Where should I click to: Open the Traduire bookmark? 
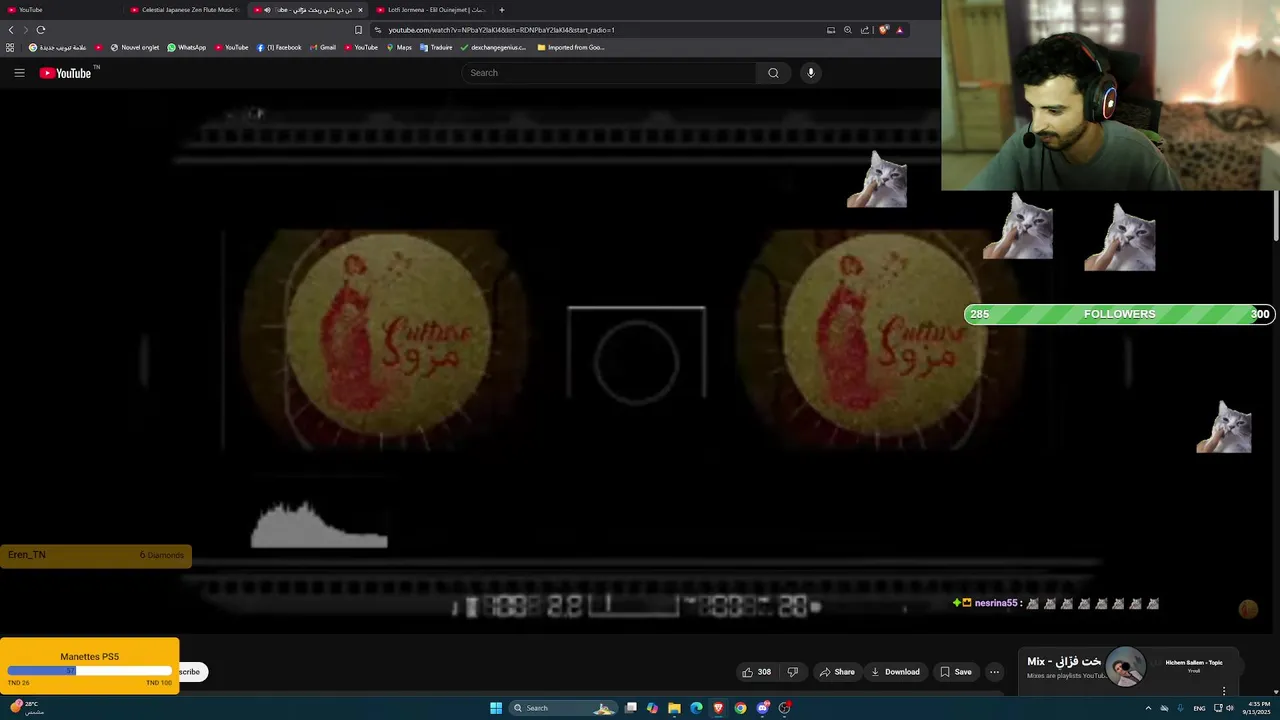[436, 47]
